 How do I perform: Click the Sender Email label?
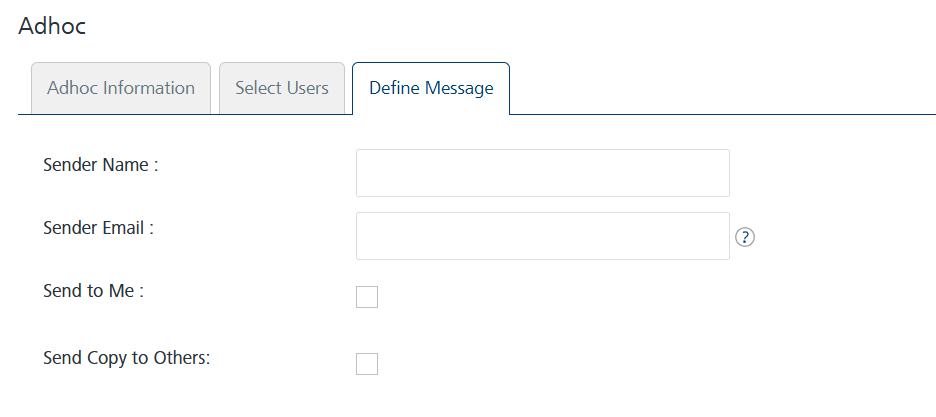coord(98,227)
